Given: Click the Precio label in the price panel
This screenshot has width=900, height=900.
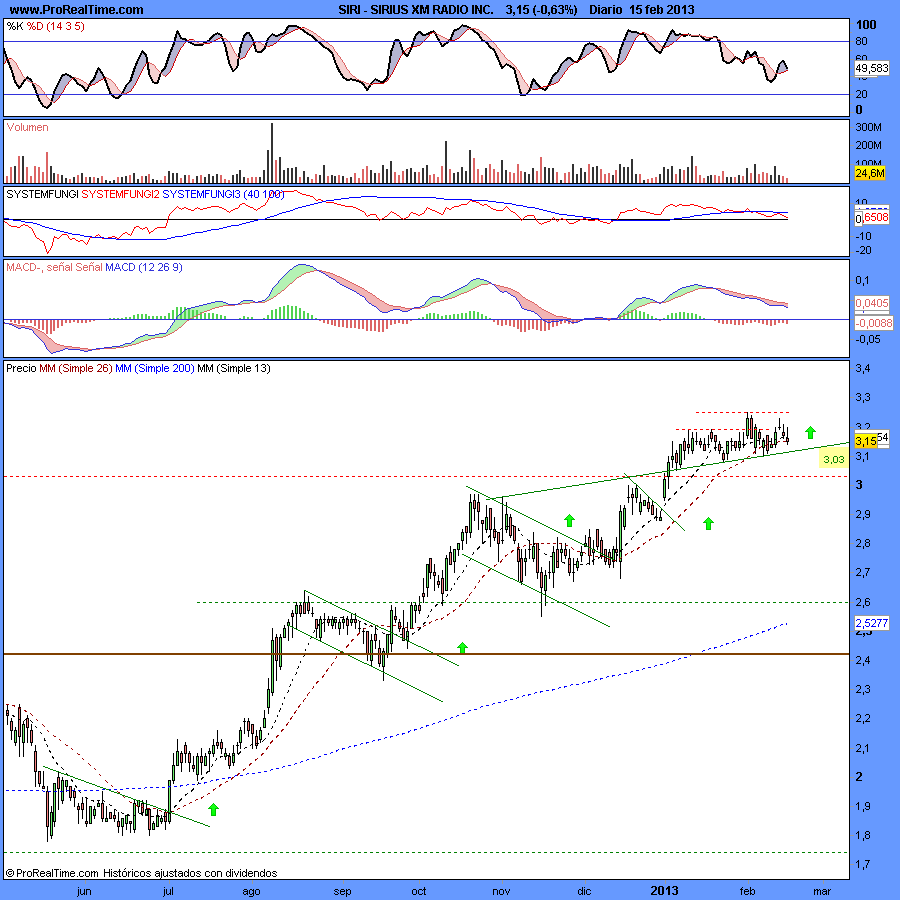Looking at the screenshot, I should click(21, 368).
